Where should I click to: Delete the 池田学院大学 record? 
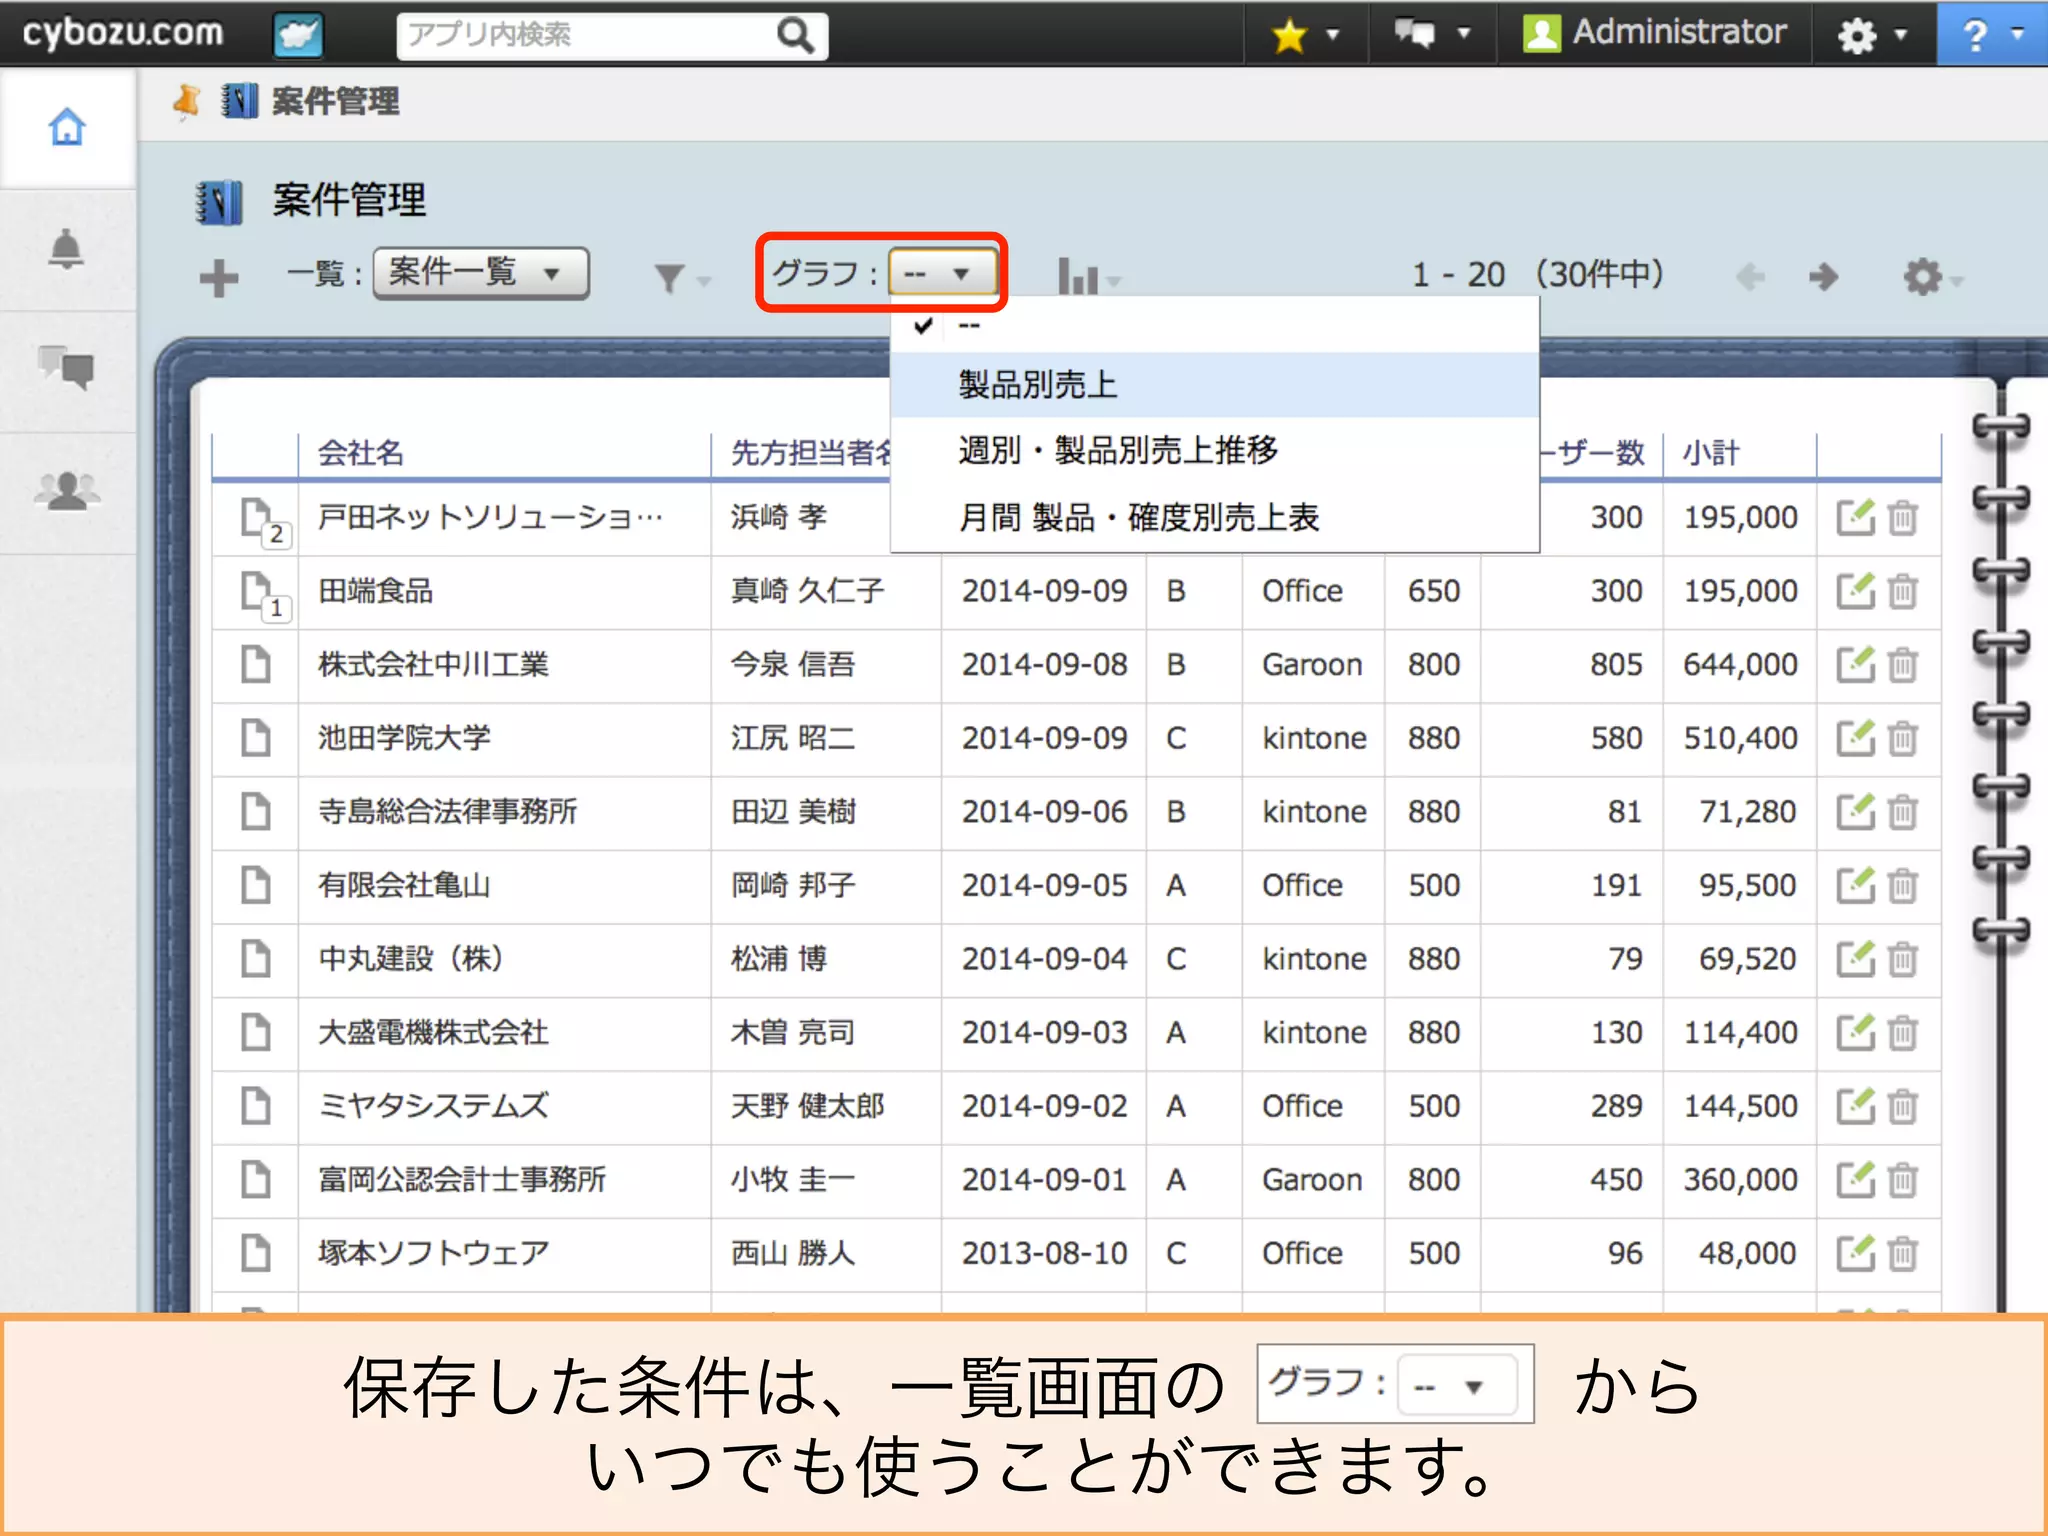[x=1902, y=739]
